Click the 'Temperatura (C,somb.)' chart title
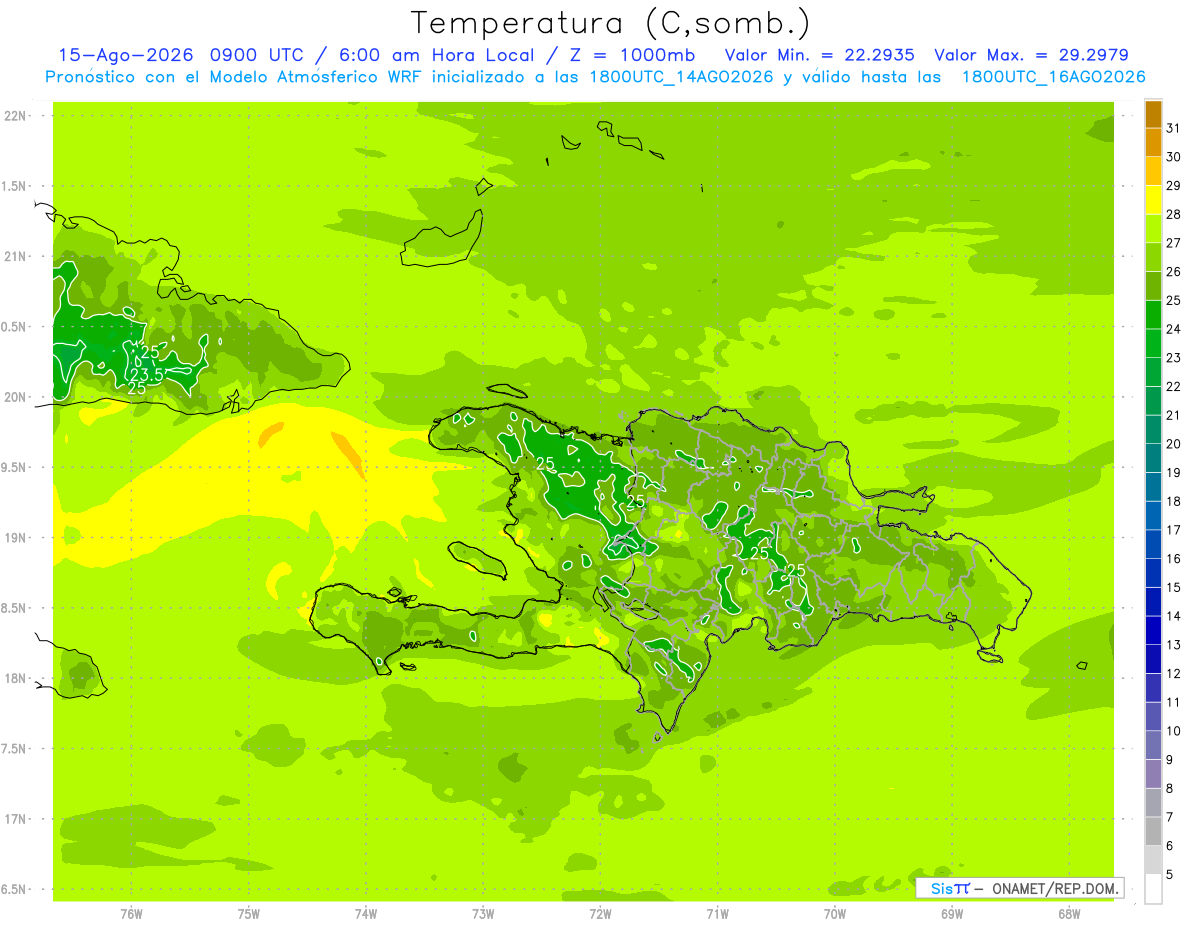This screenshot has width=1200, height=927. (610, 22)
